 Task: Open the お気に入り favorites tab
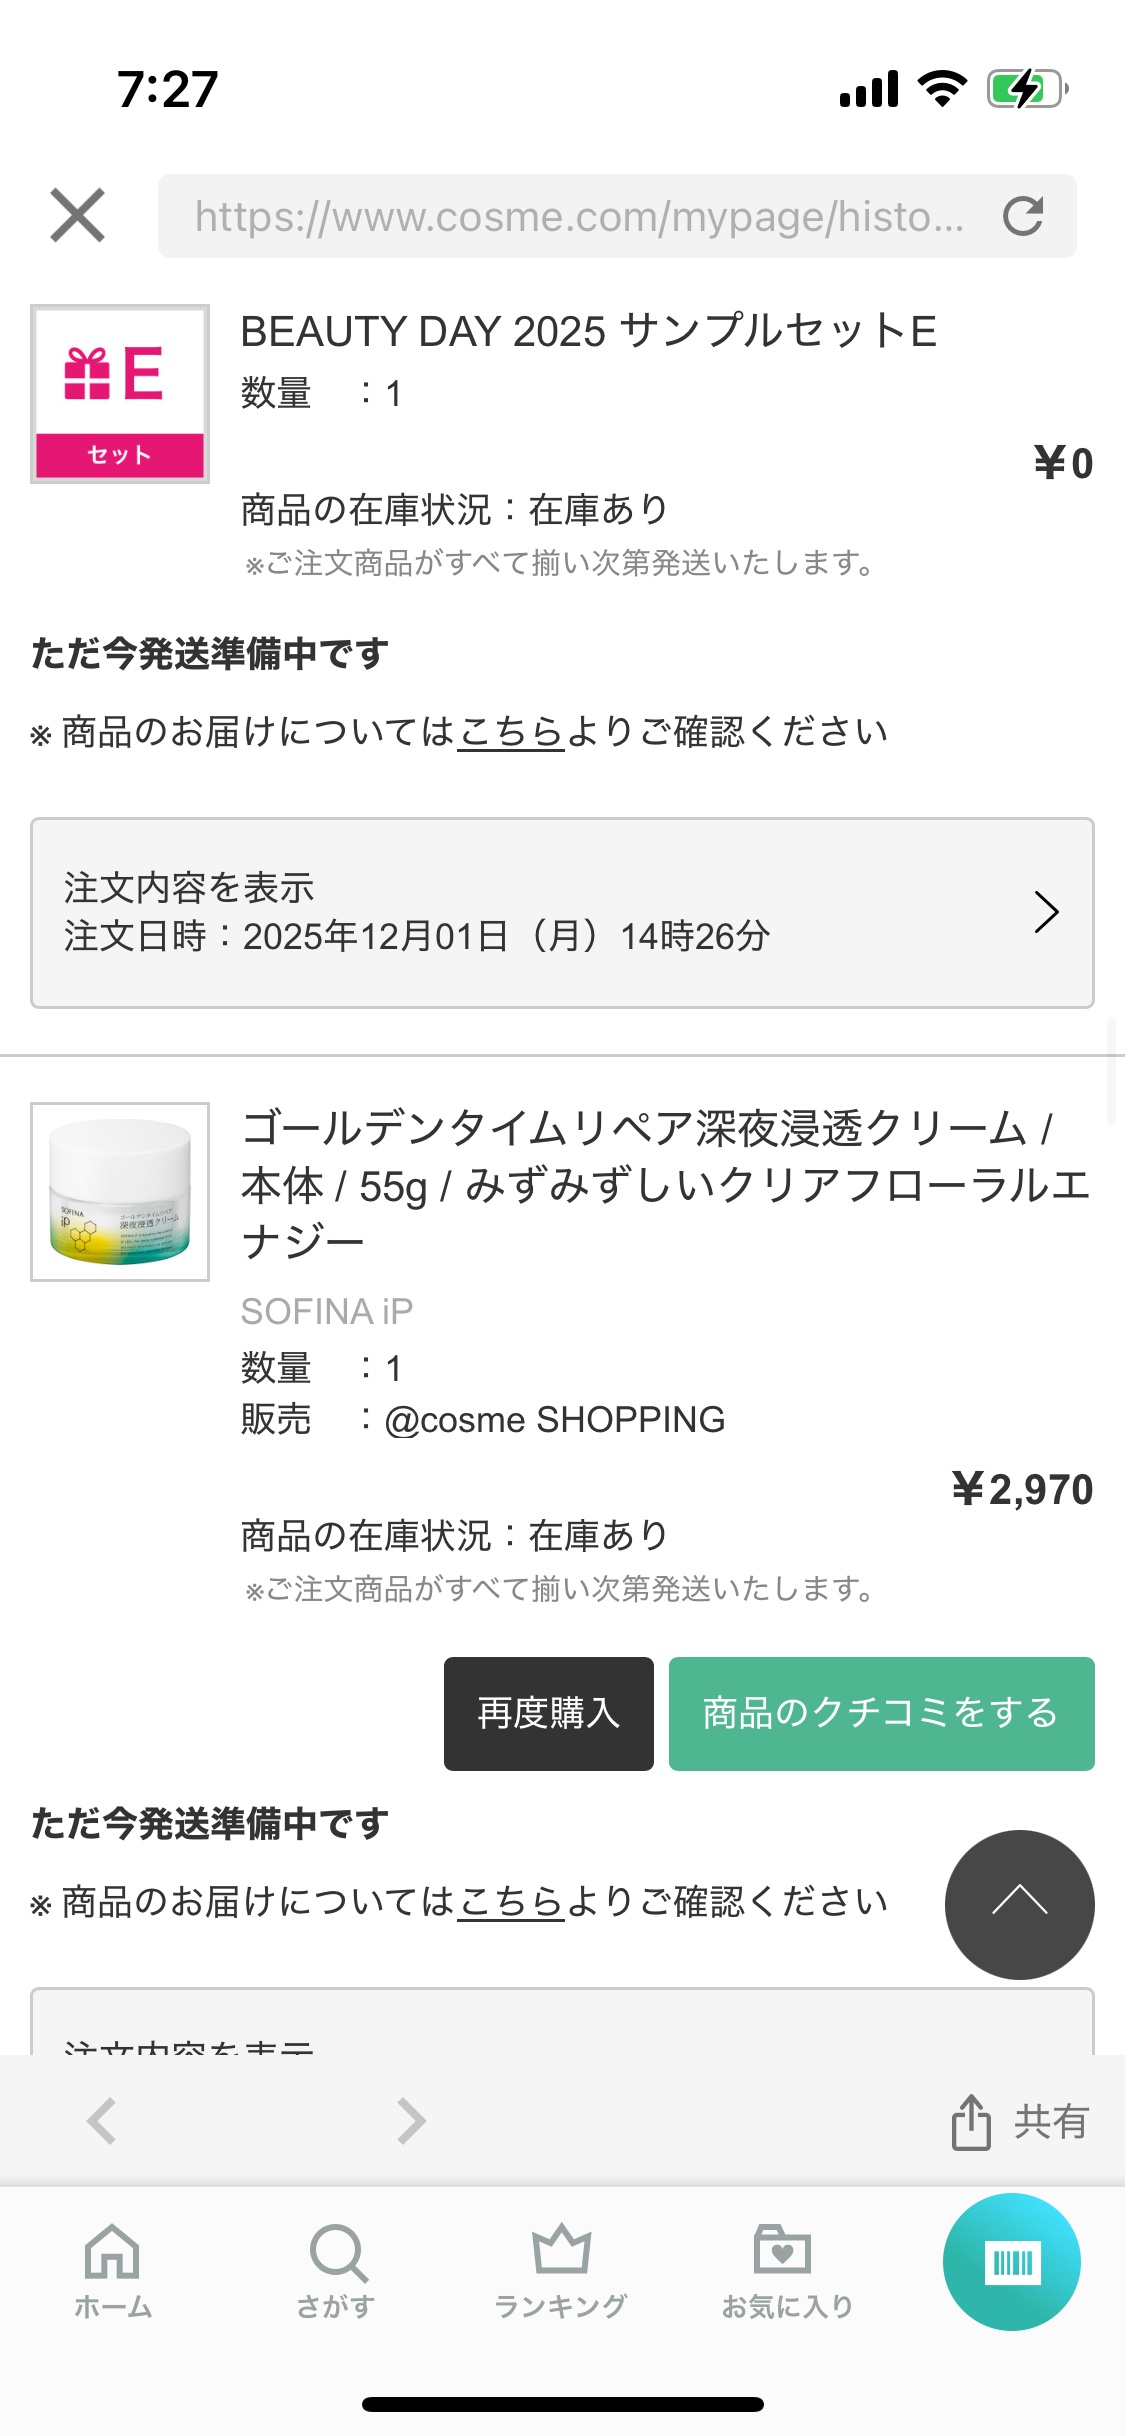(x=786, y=2270)
